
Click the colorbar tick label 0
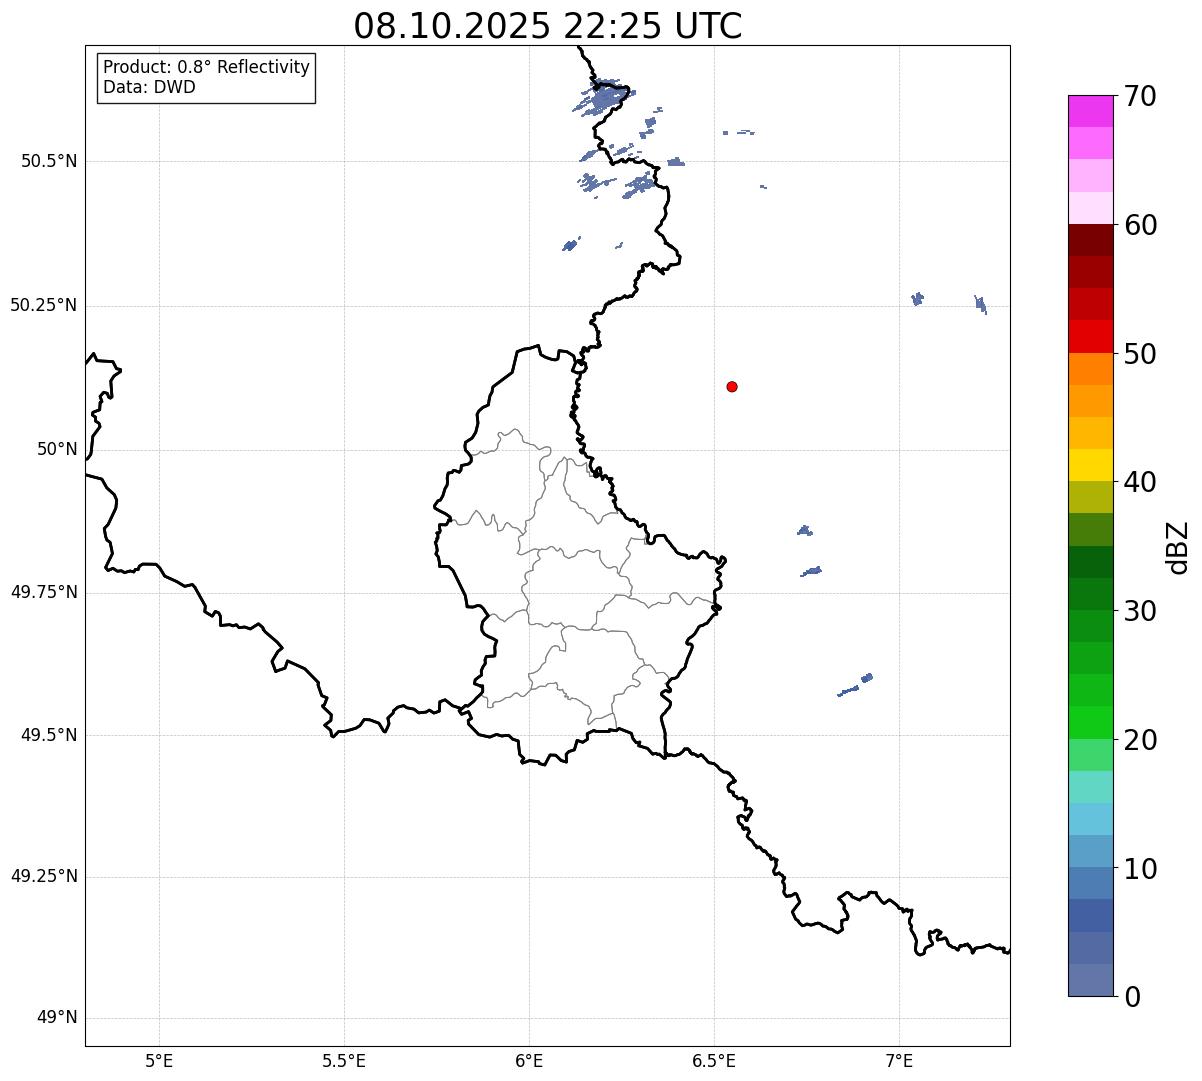coord(1132,997)
